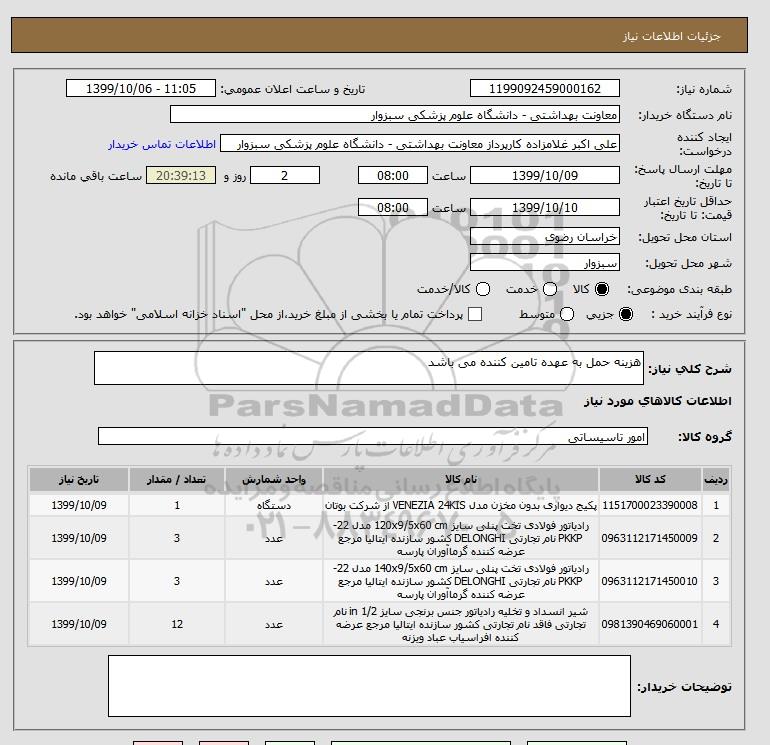
Task: Click the کد کالا column header
Action: coord(650,479)
